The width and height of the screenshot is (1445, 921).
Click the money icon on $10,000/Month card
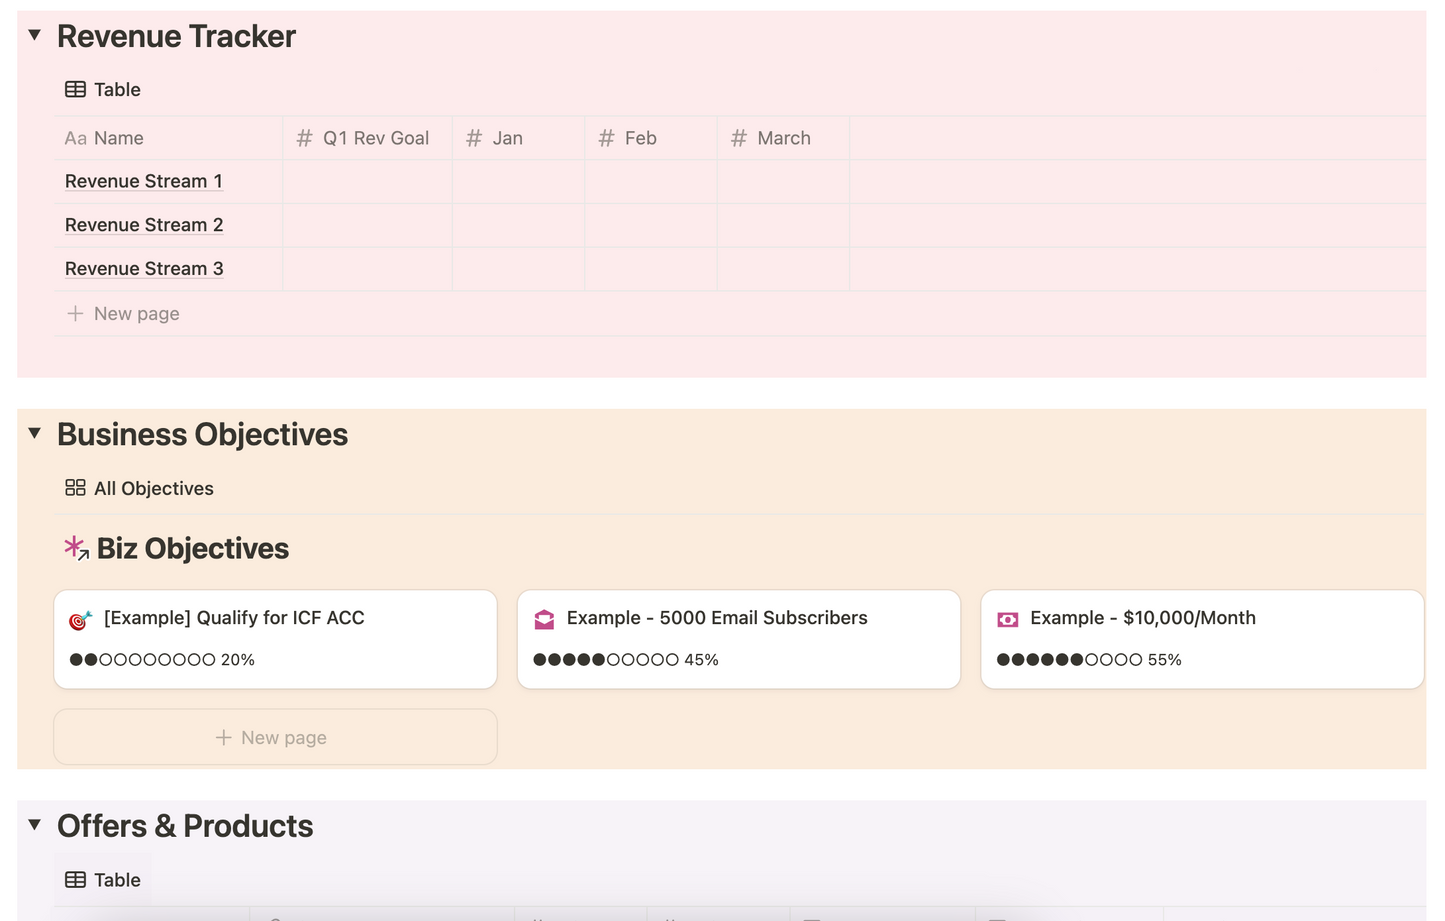click(x=1008, y=619)
